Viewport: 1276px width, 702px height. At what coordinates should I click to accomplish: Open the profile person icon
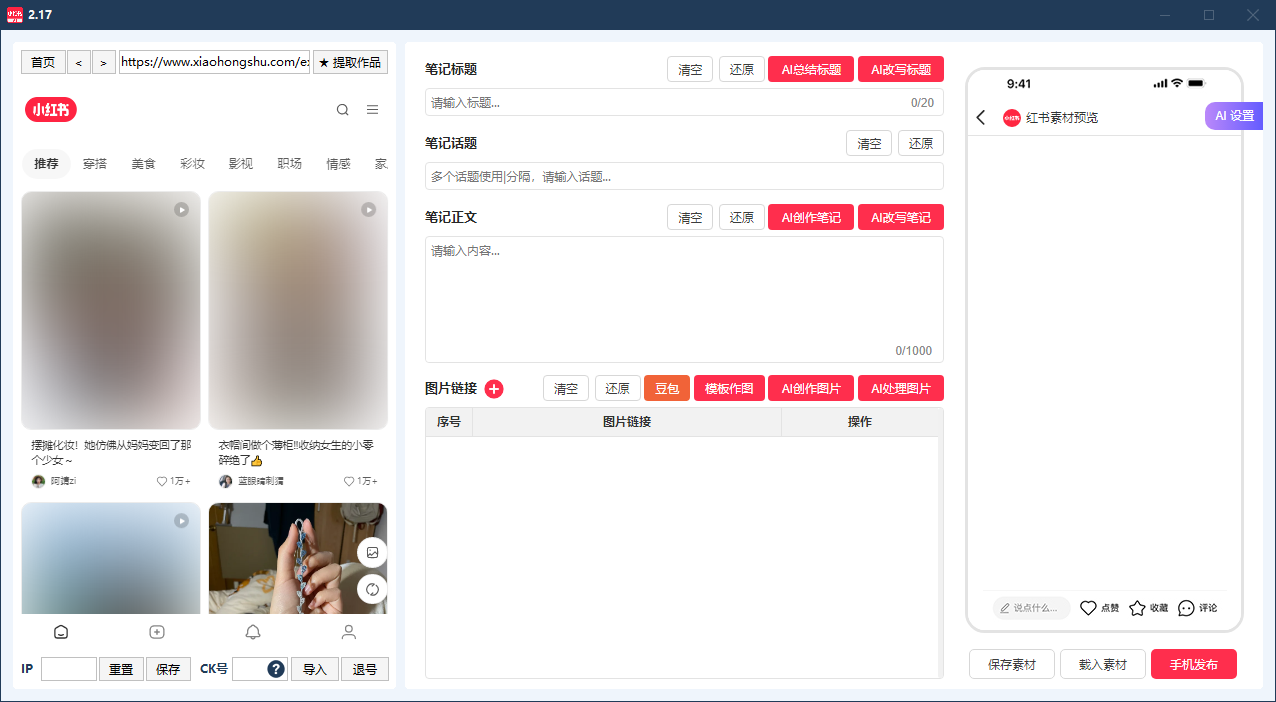[349, 631]
